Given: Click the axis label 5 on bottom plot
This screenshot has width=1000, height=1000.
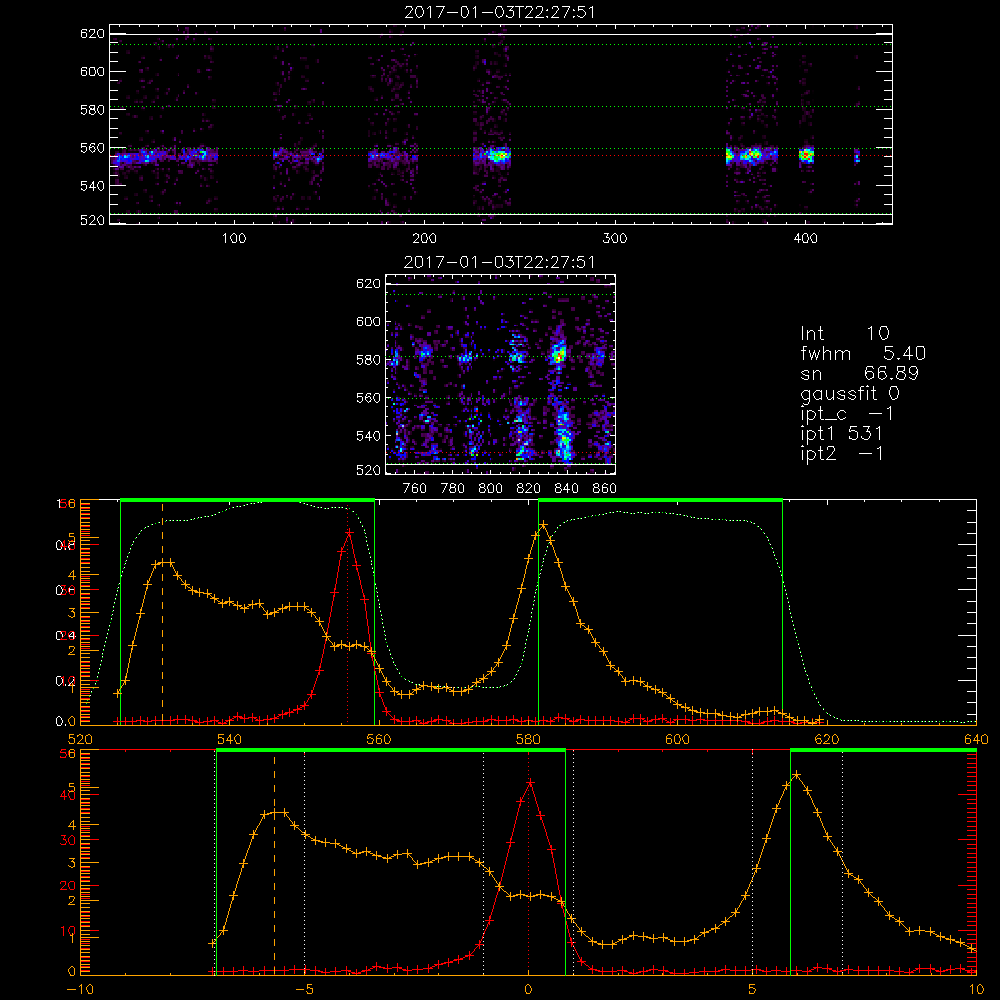Looking at the screenshot, I should (753, 990).
